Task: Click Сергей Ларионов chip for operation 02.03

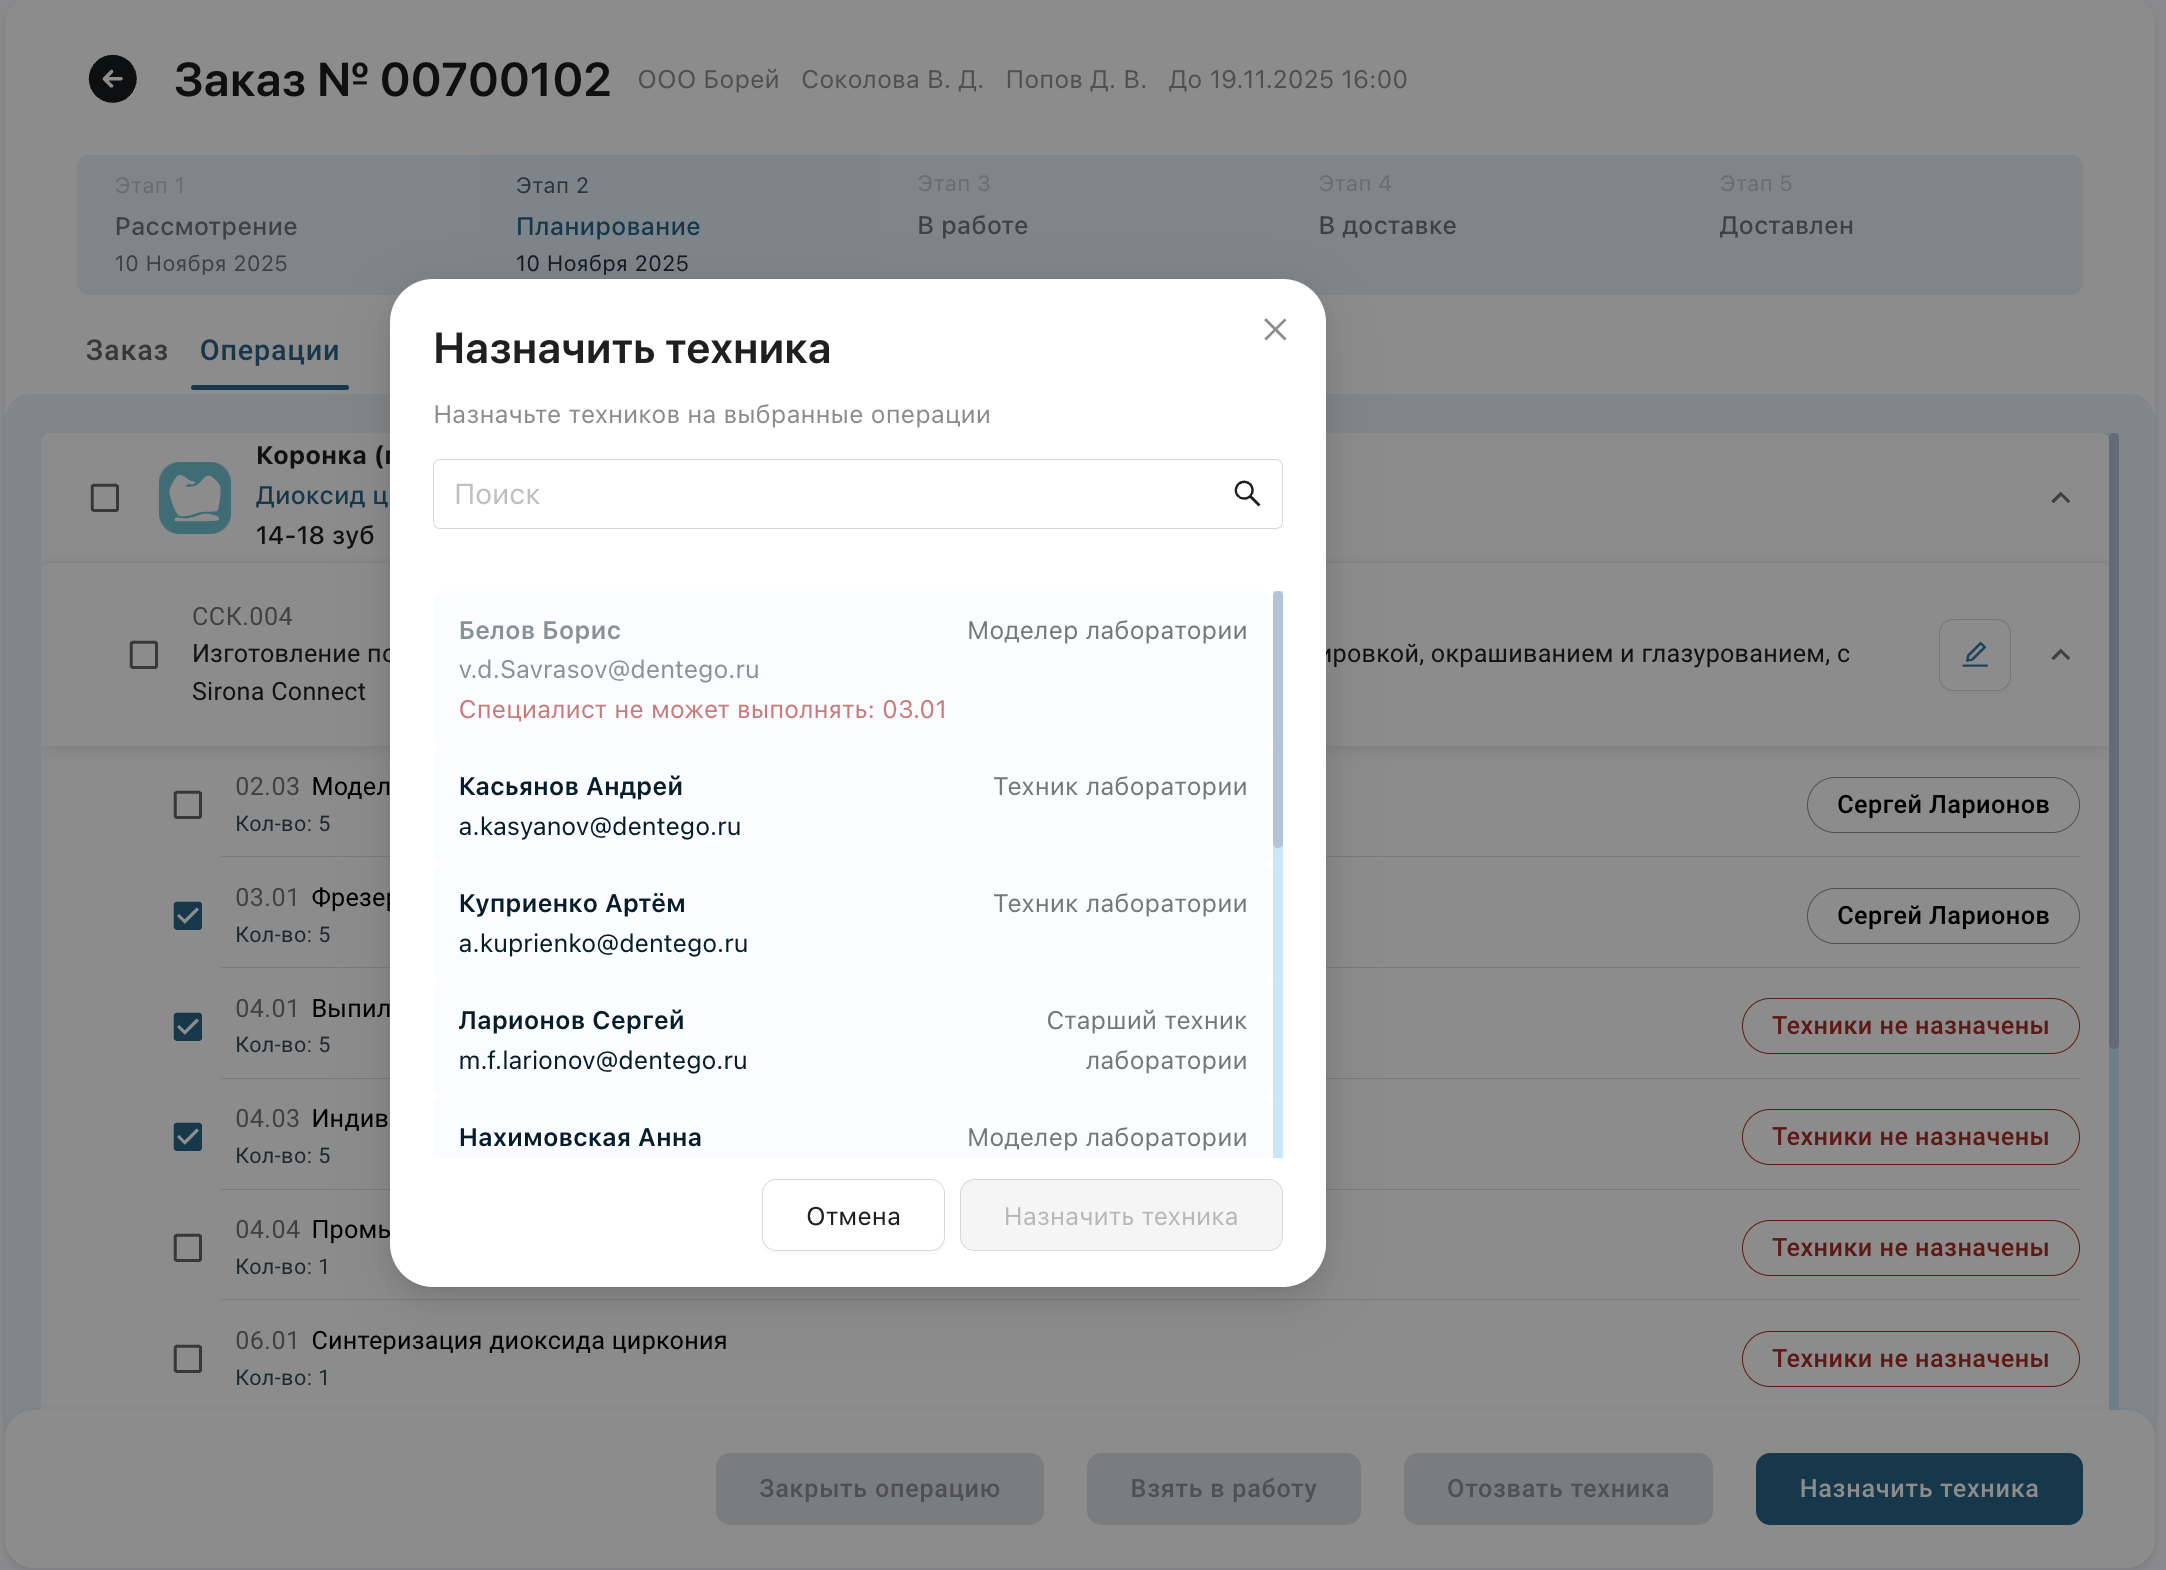Action: pos(1942,805)
